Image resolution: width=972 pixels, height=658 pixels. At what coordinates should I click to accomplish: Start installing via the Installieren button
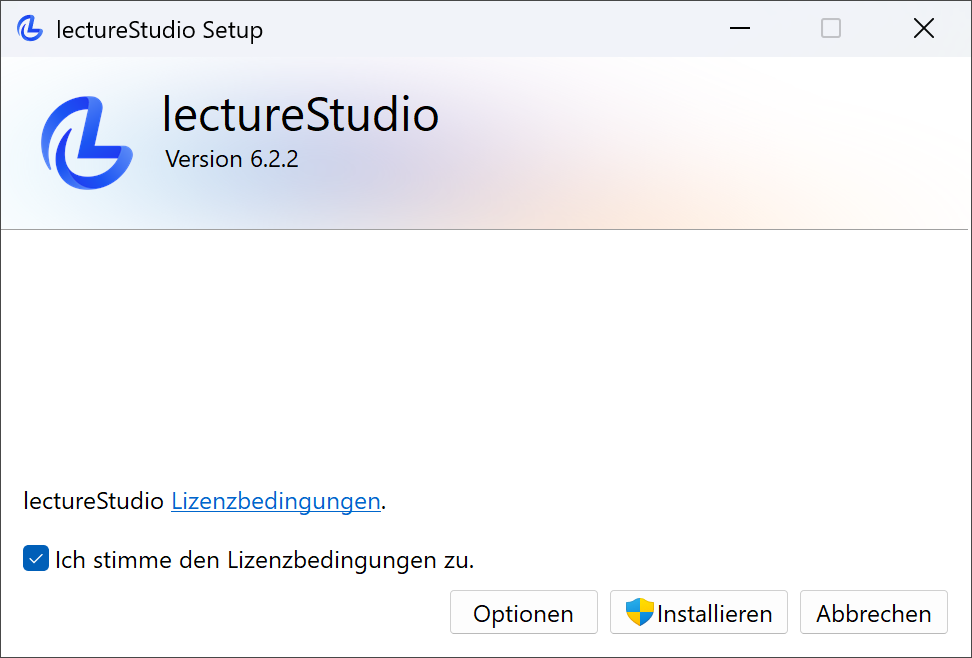pos(698,612)
